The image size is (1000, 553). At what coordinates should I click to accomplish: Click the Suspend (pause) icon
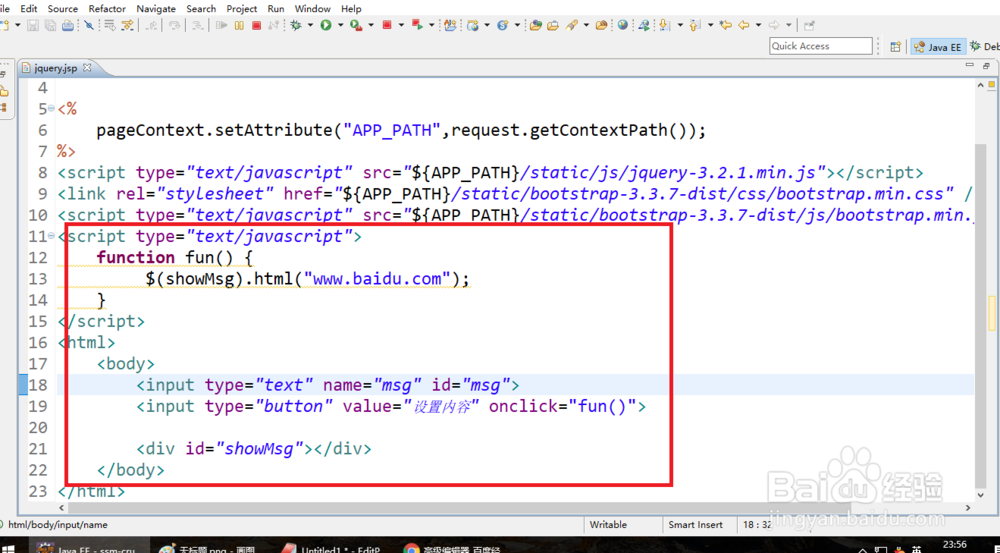(239, 26)
